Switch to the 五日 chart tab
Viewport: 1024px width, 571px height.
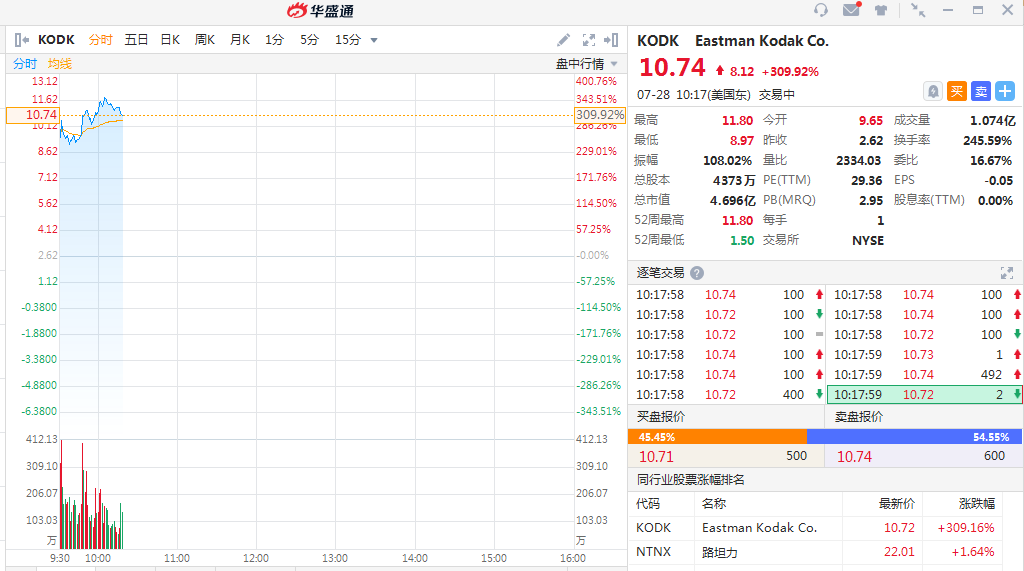point(136,40)
